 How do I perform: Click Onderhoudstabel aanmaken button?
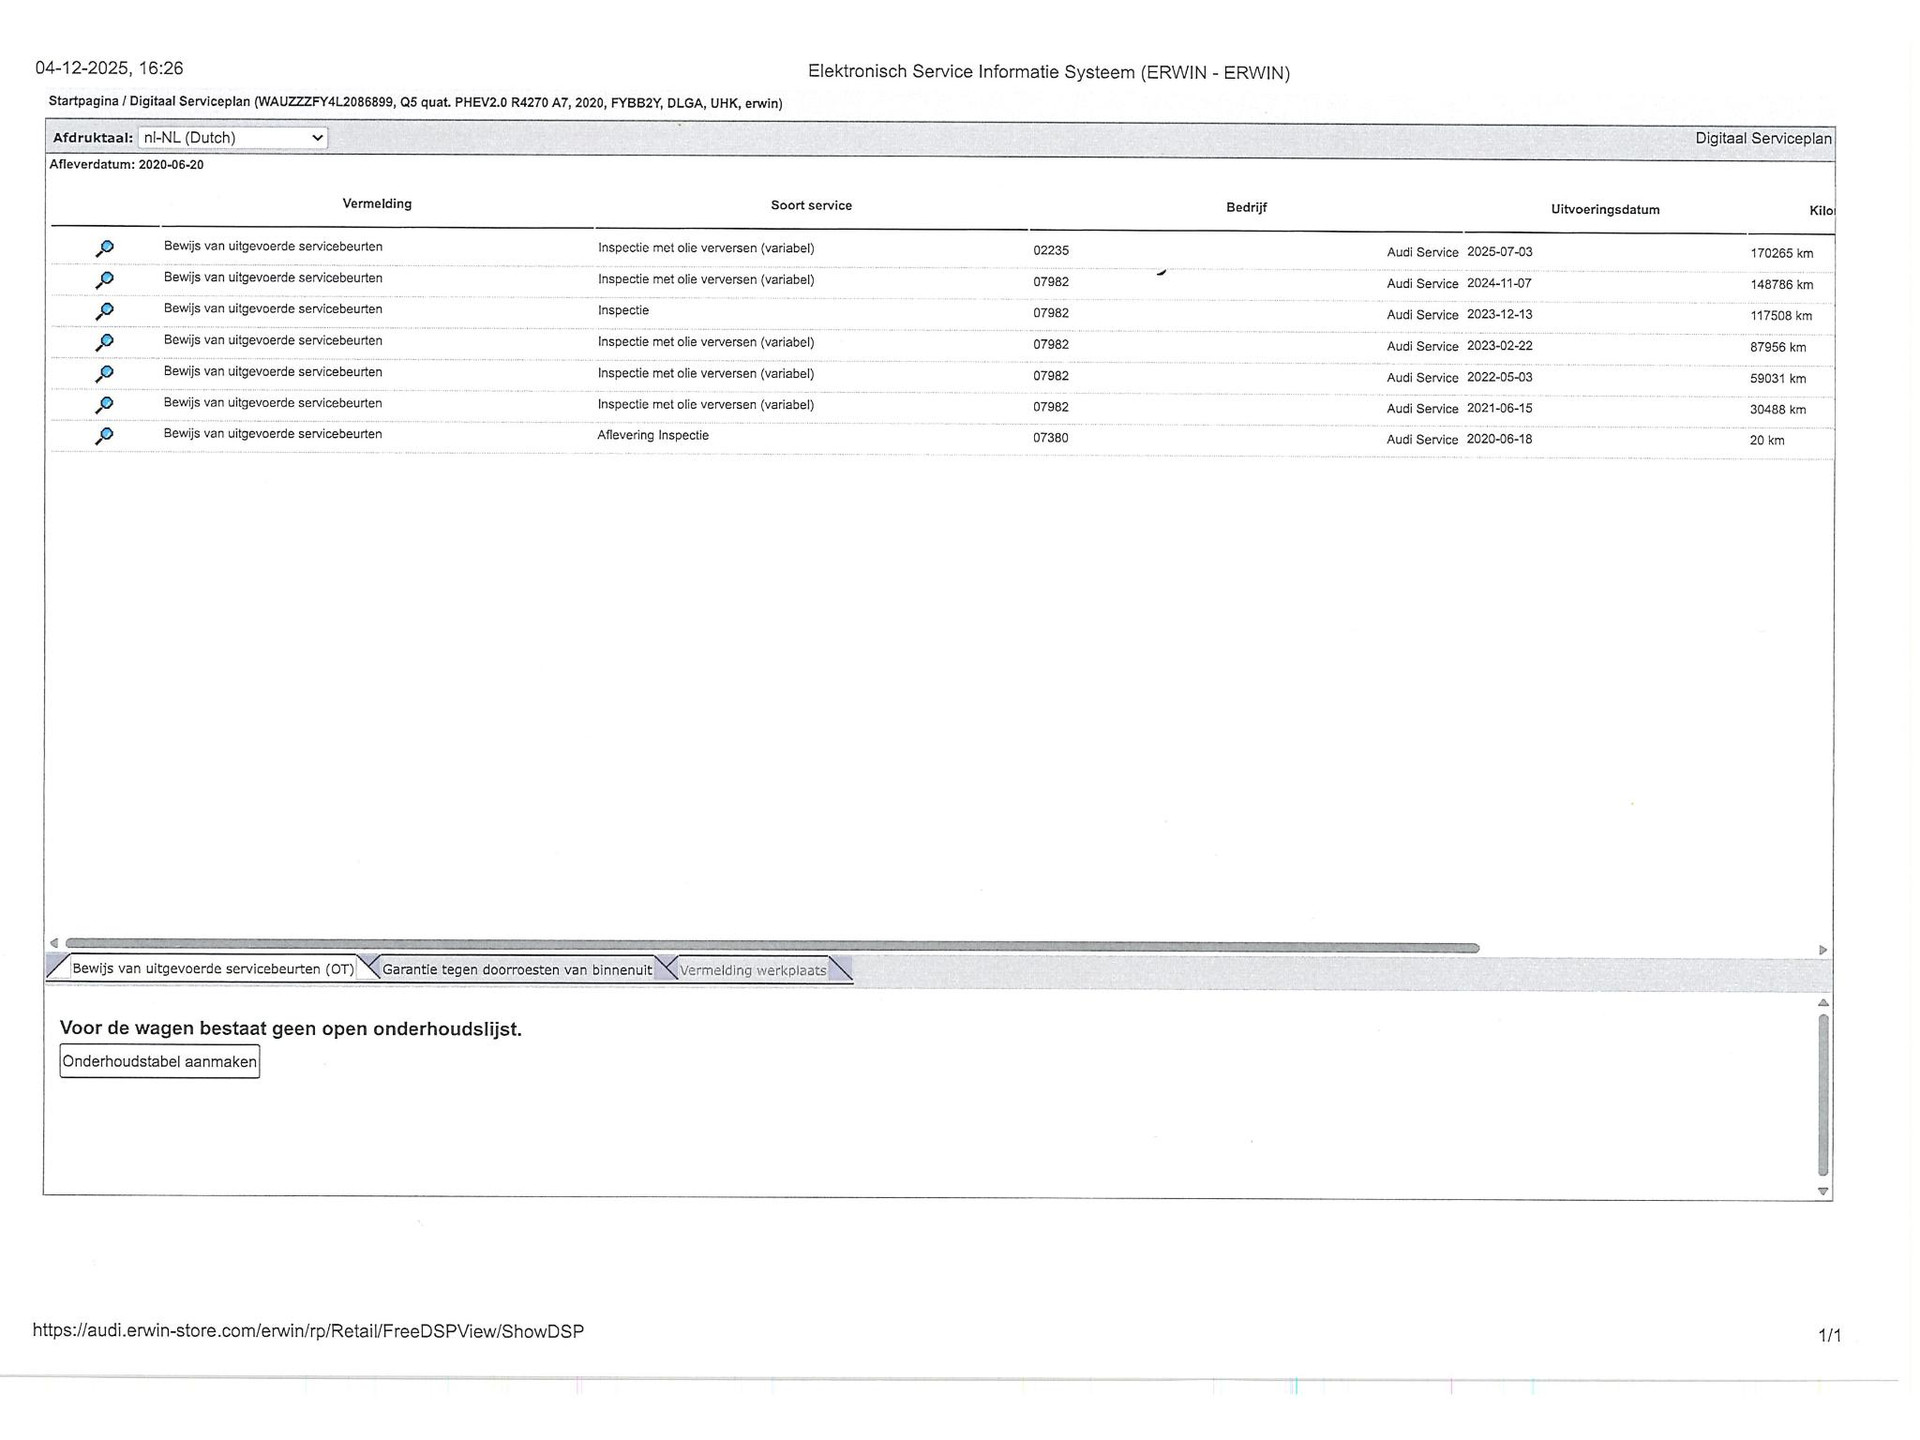tap(160, 1061)
